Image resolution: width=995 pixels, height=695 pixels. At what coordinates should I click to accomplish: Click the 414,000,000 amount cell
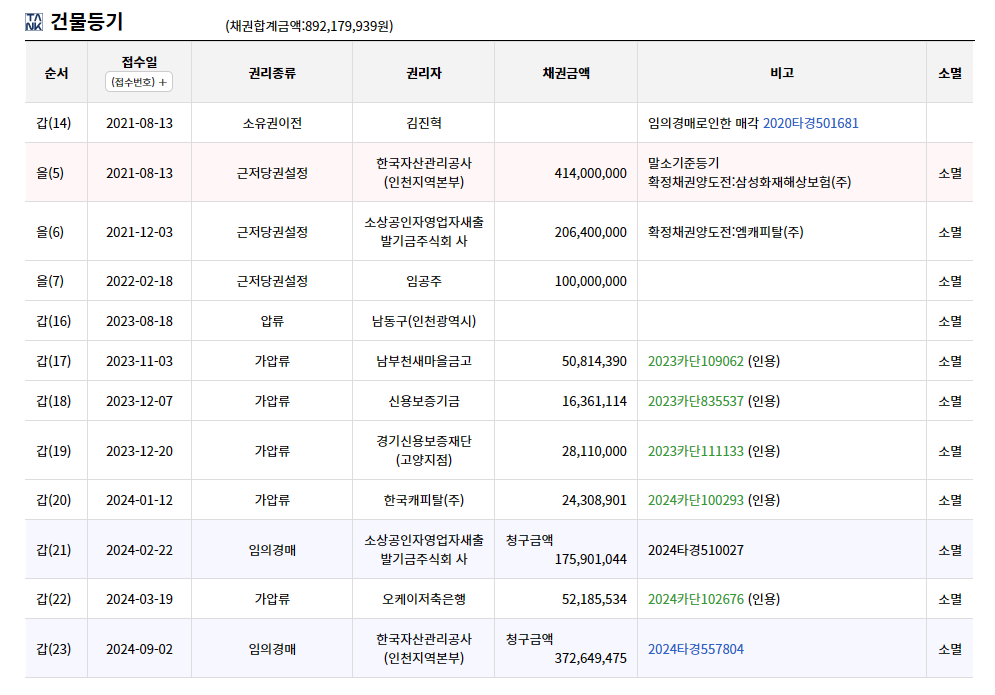pyautogui.click(x=566, y=173)
